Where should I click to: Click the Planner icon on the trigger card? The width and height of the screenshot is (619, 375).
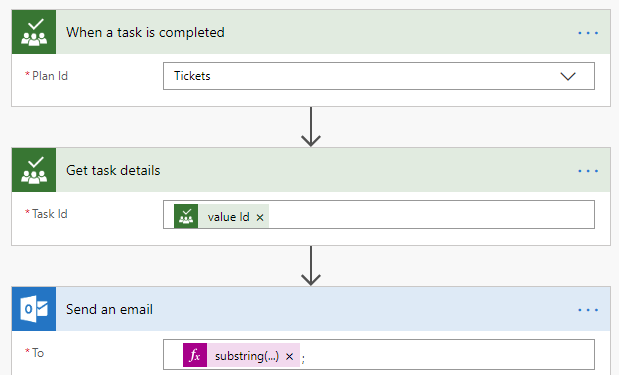[34, 32]
